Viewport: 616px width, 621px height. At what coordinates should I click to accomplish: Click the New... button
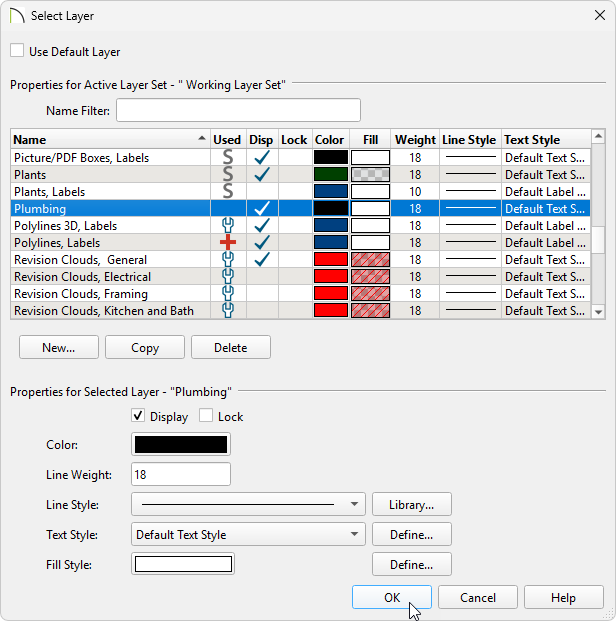tap(59, 347)
